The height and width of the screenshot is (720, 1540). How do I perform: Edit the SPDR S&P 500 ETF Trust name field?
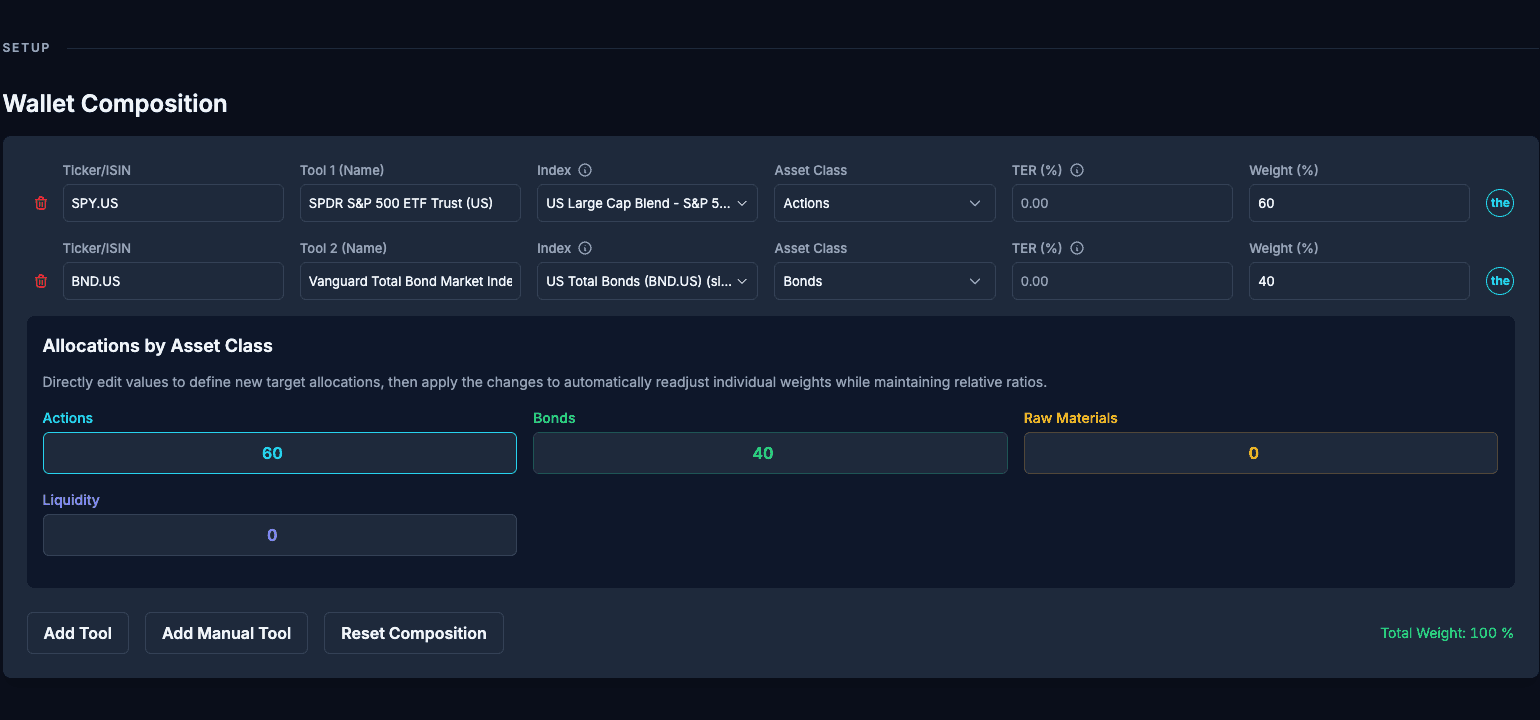click(410, 203)
